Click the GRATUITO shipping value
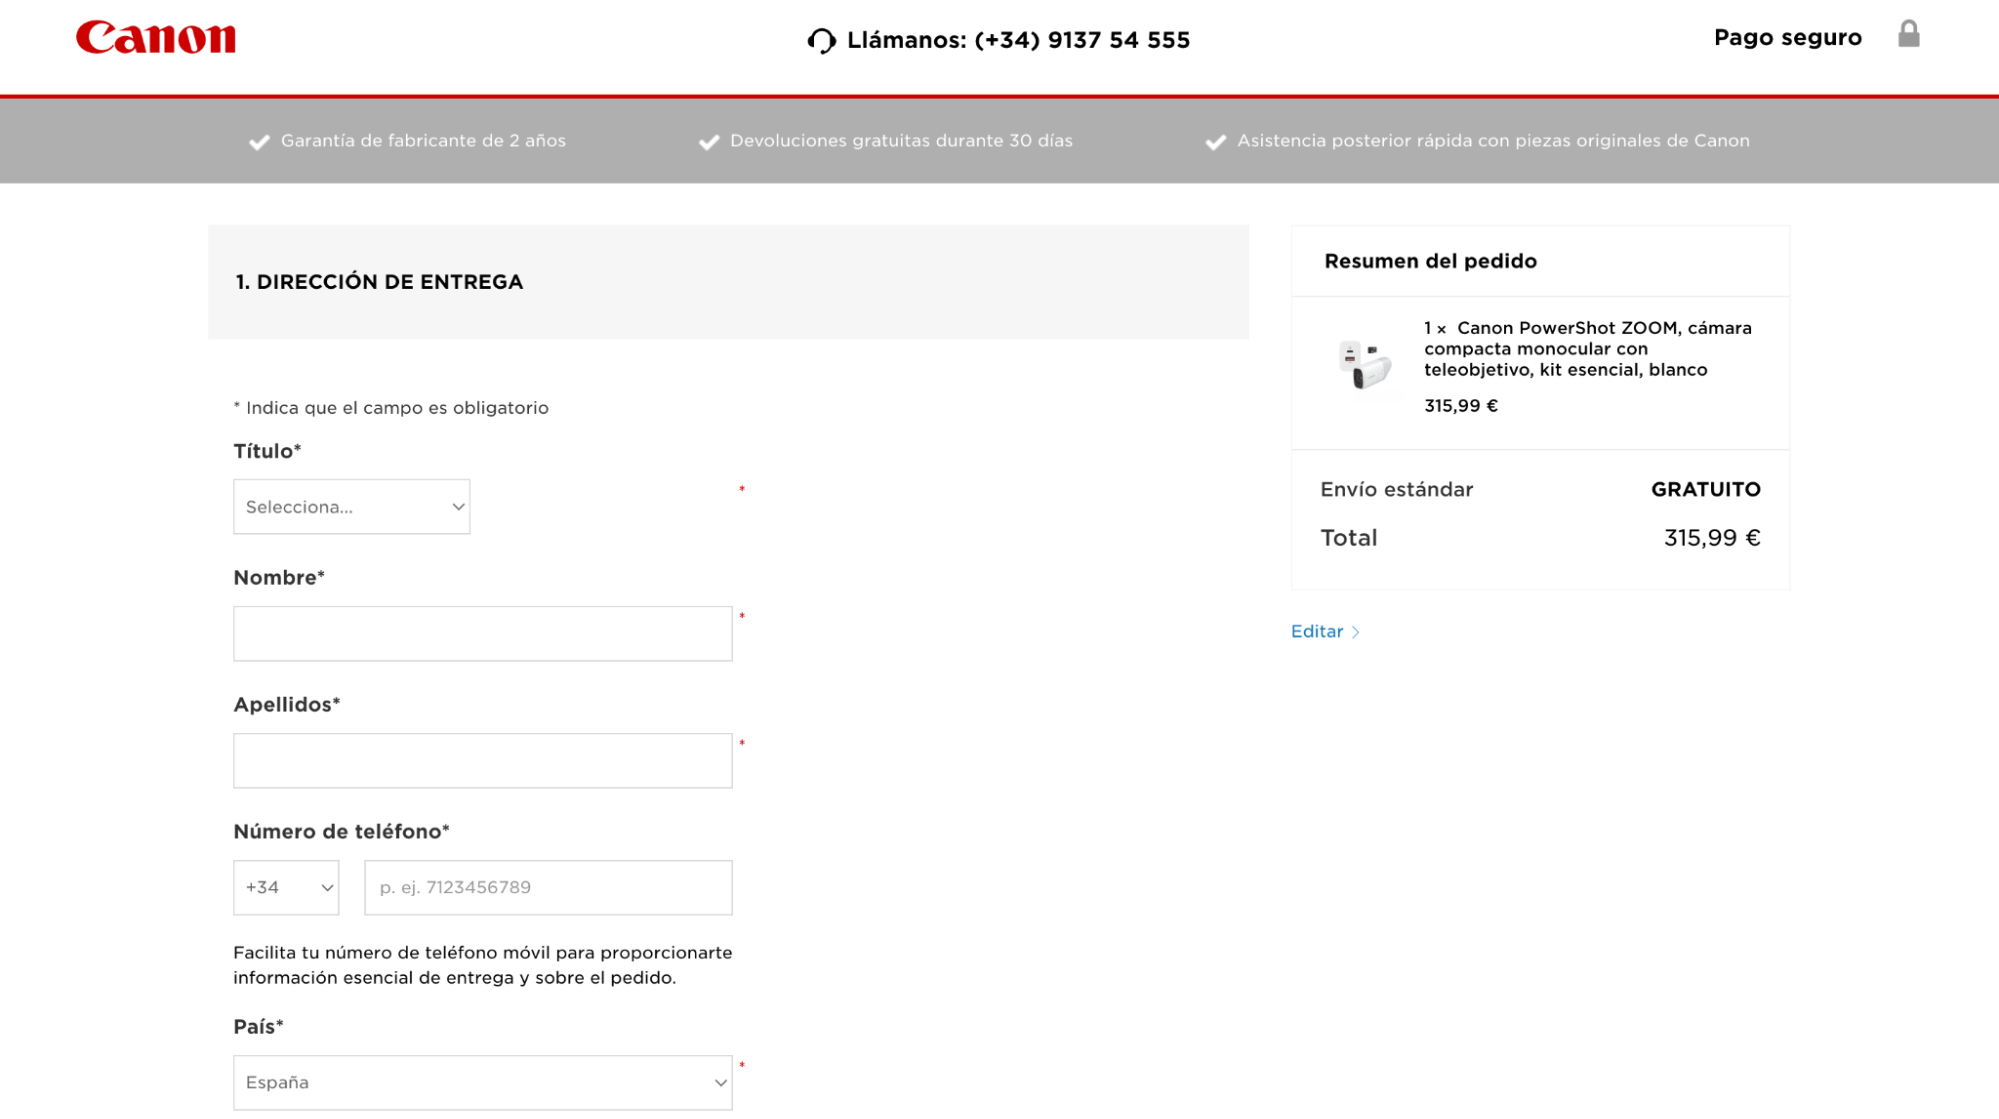The width and height of the screenshot is (1999, 1119). (x=1705, y=490)
